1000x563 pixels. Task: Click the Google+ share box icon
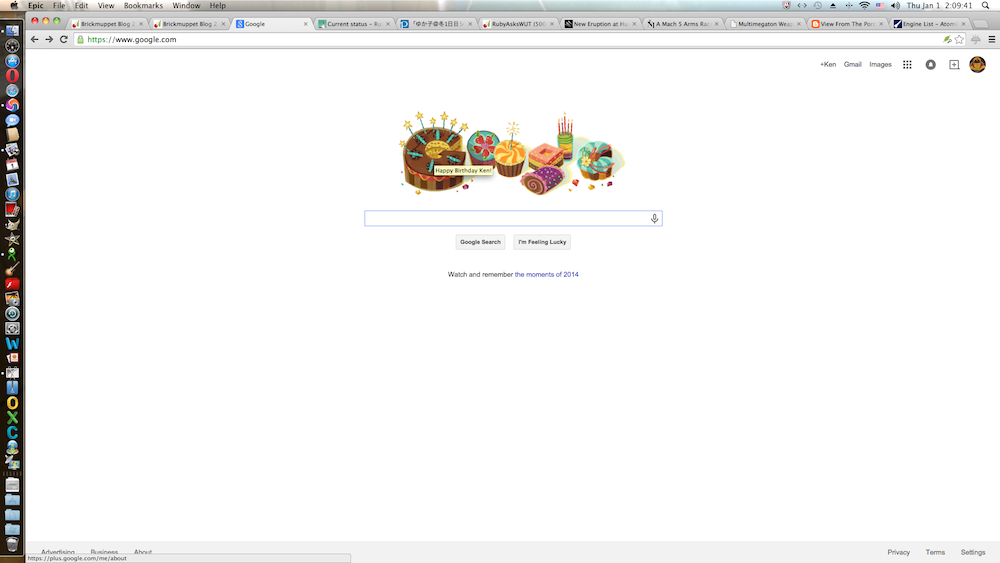pyautogui.click(x=954, y=64)
